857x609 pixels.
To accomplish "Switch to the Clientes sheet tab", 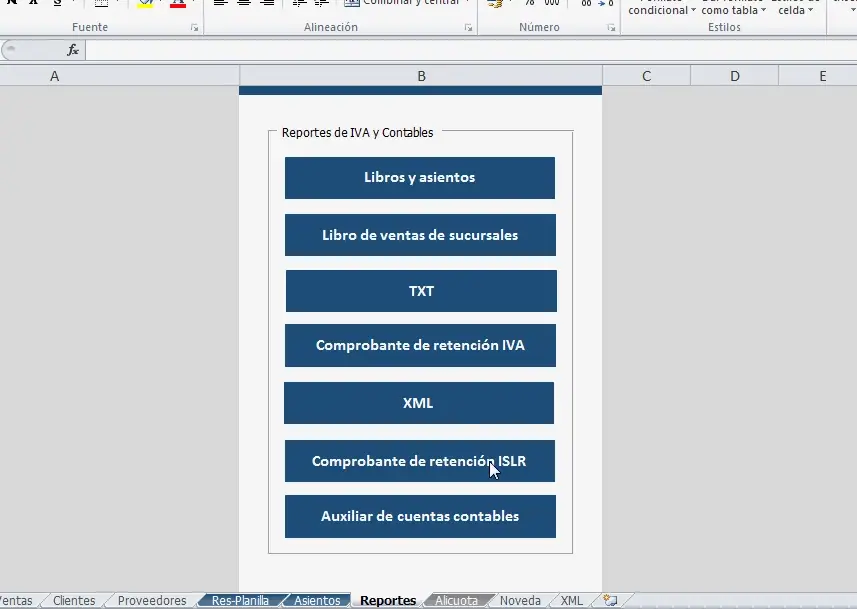I will pos(74,600).
